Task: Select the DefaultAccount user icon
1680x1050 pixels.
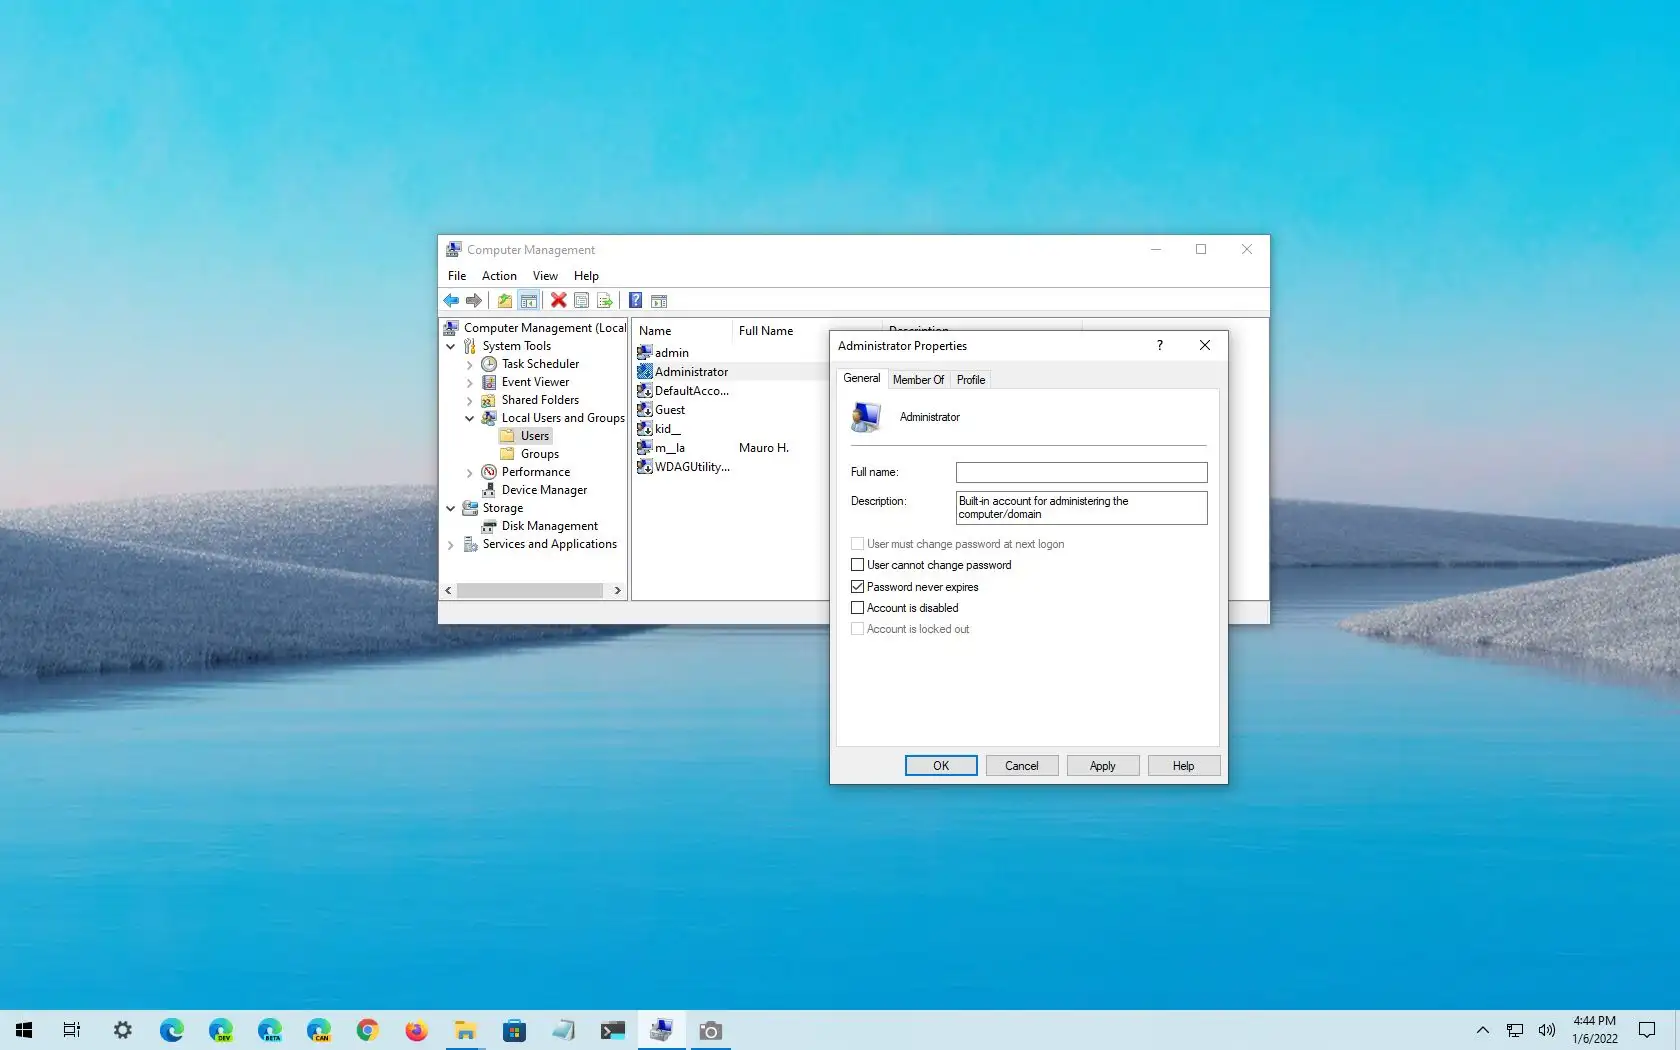Action: pos(645,390)
